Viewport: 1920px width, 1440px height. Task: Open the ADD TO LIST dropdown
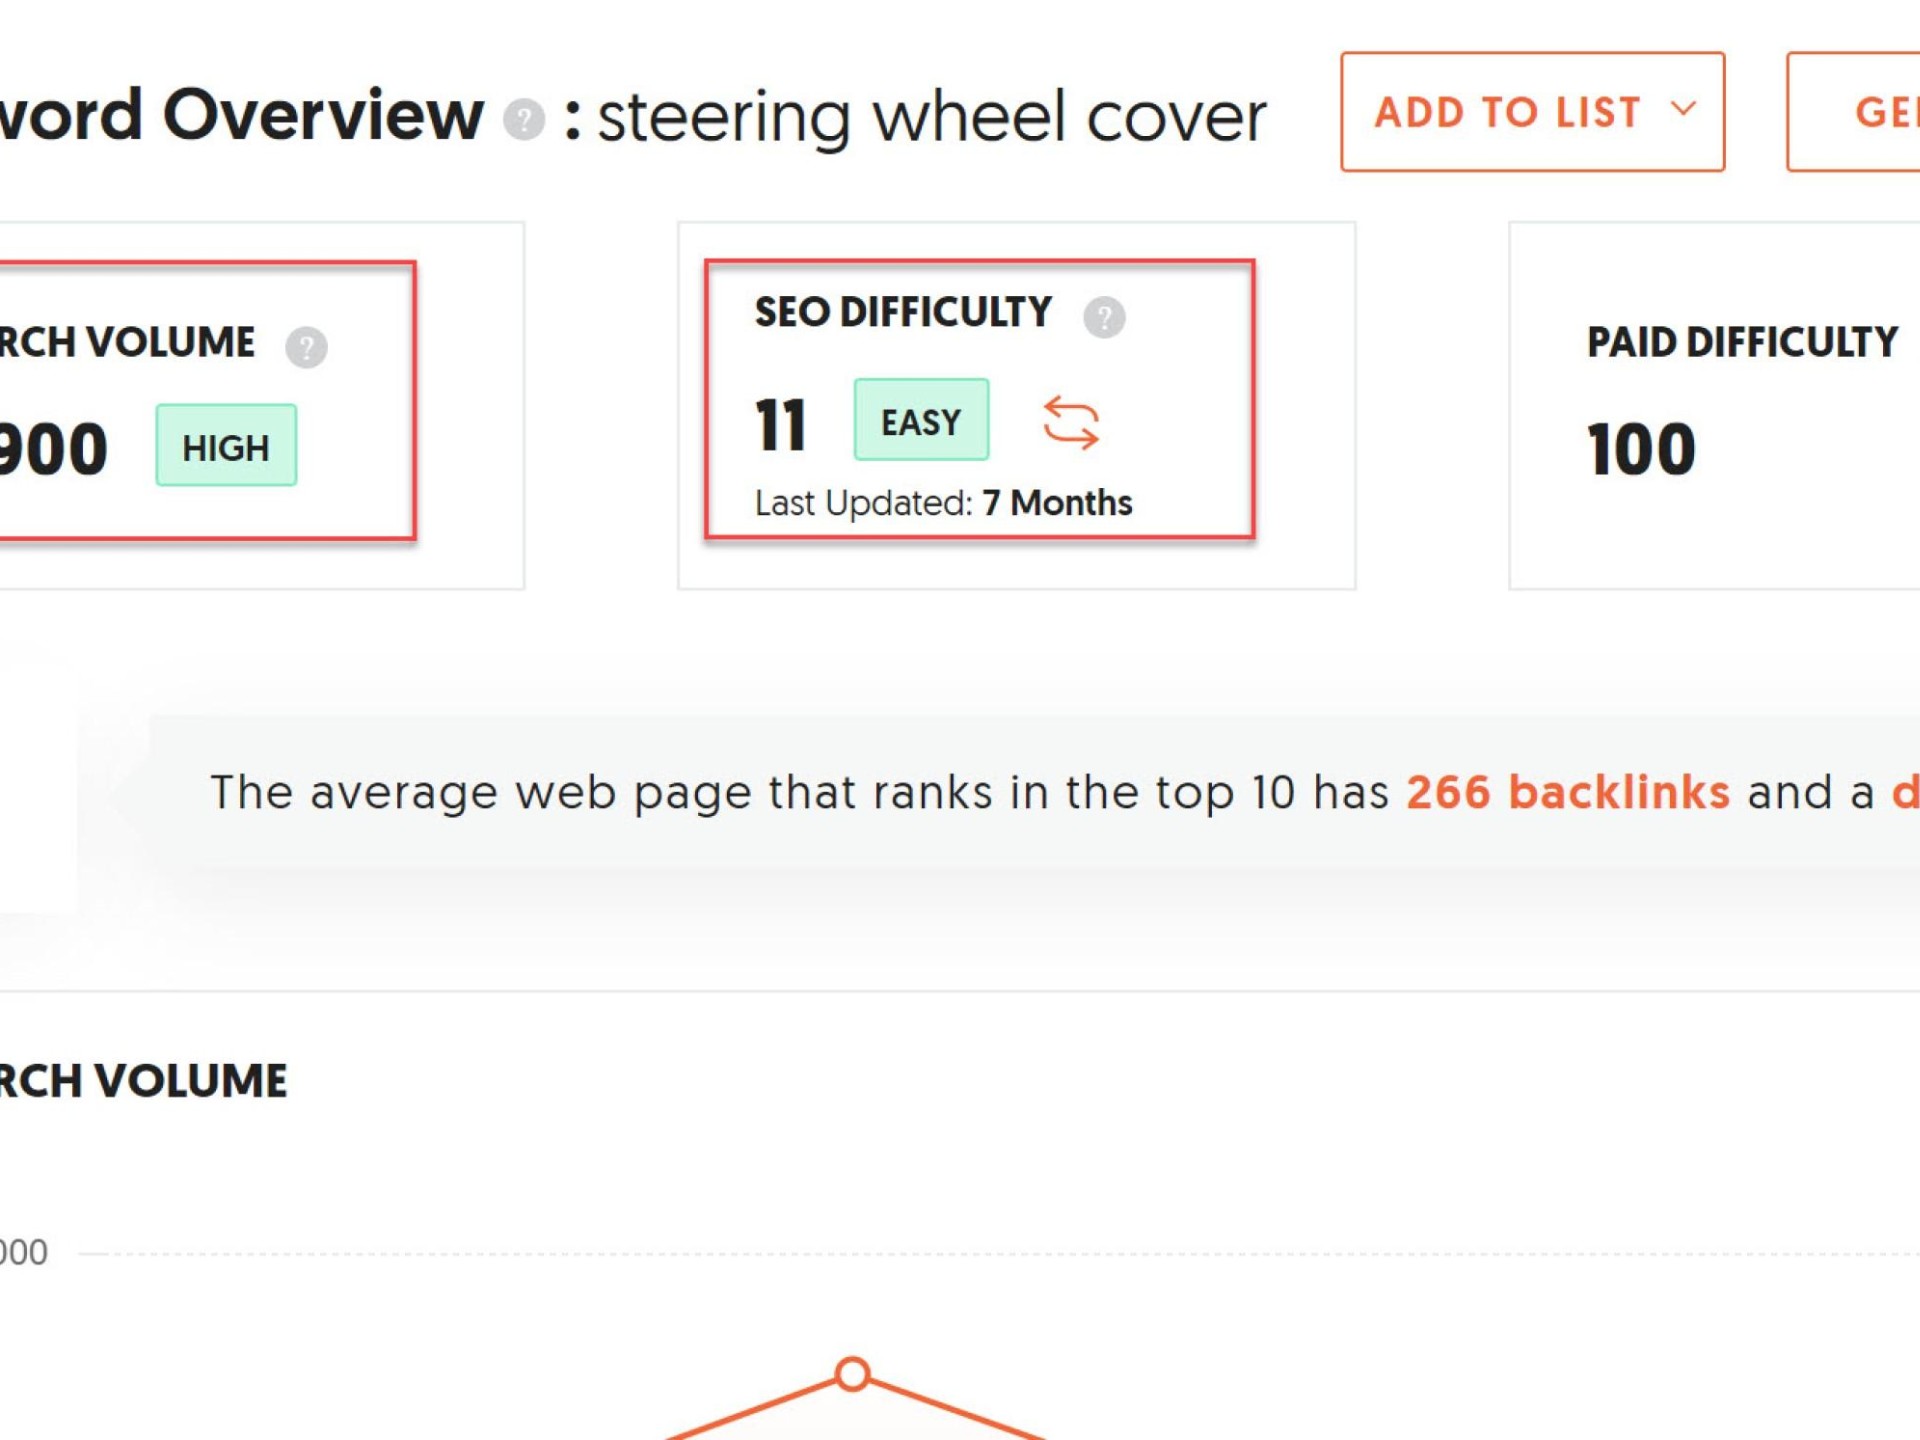[1530, 112]
